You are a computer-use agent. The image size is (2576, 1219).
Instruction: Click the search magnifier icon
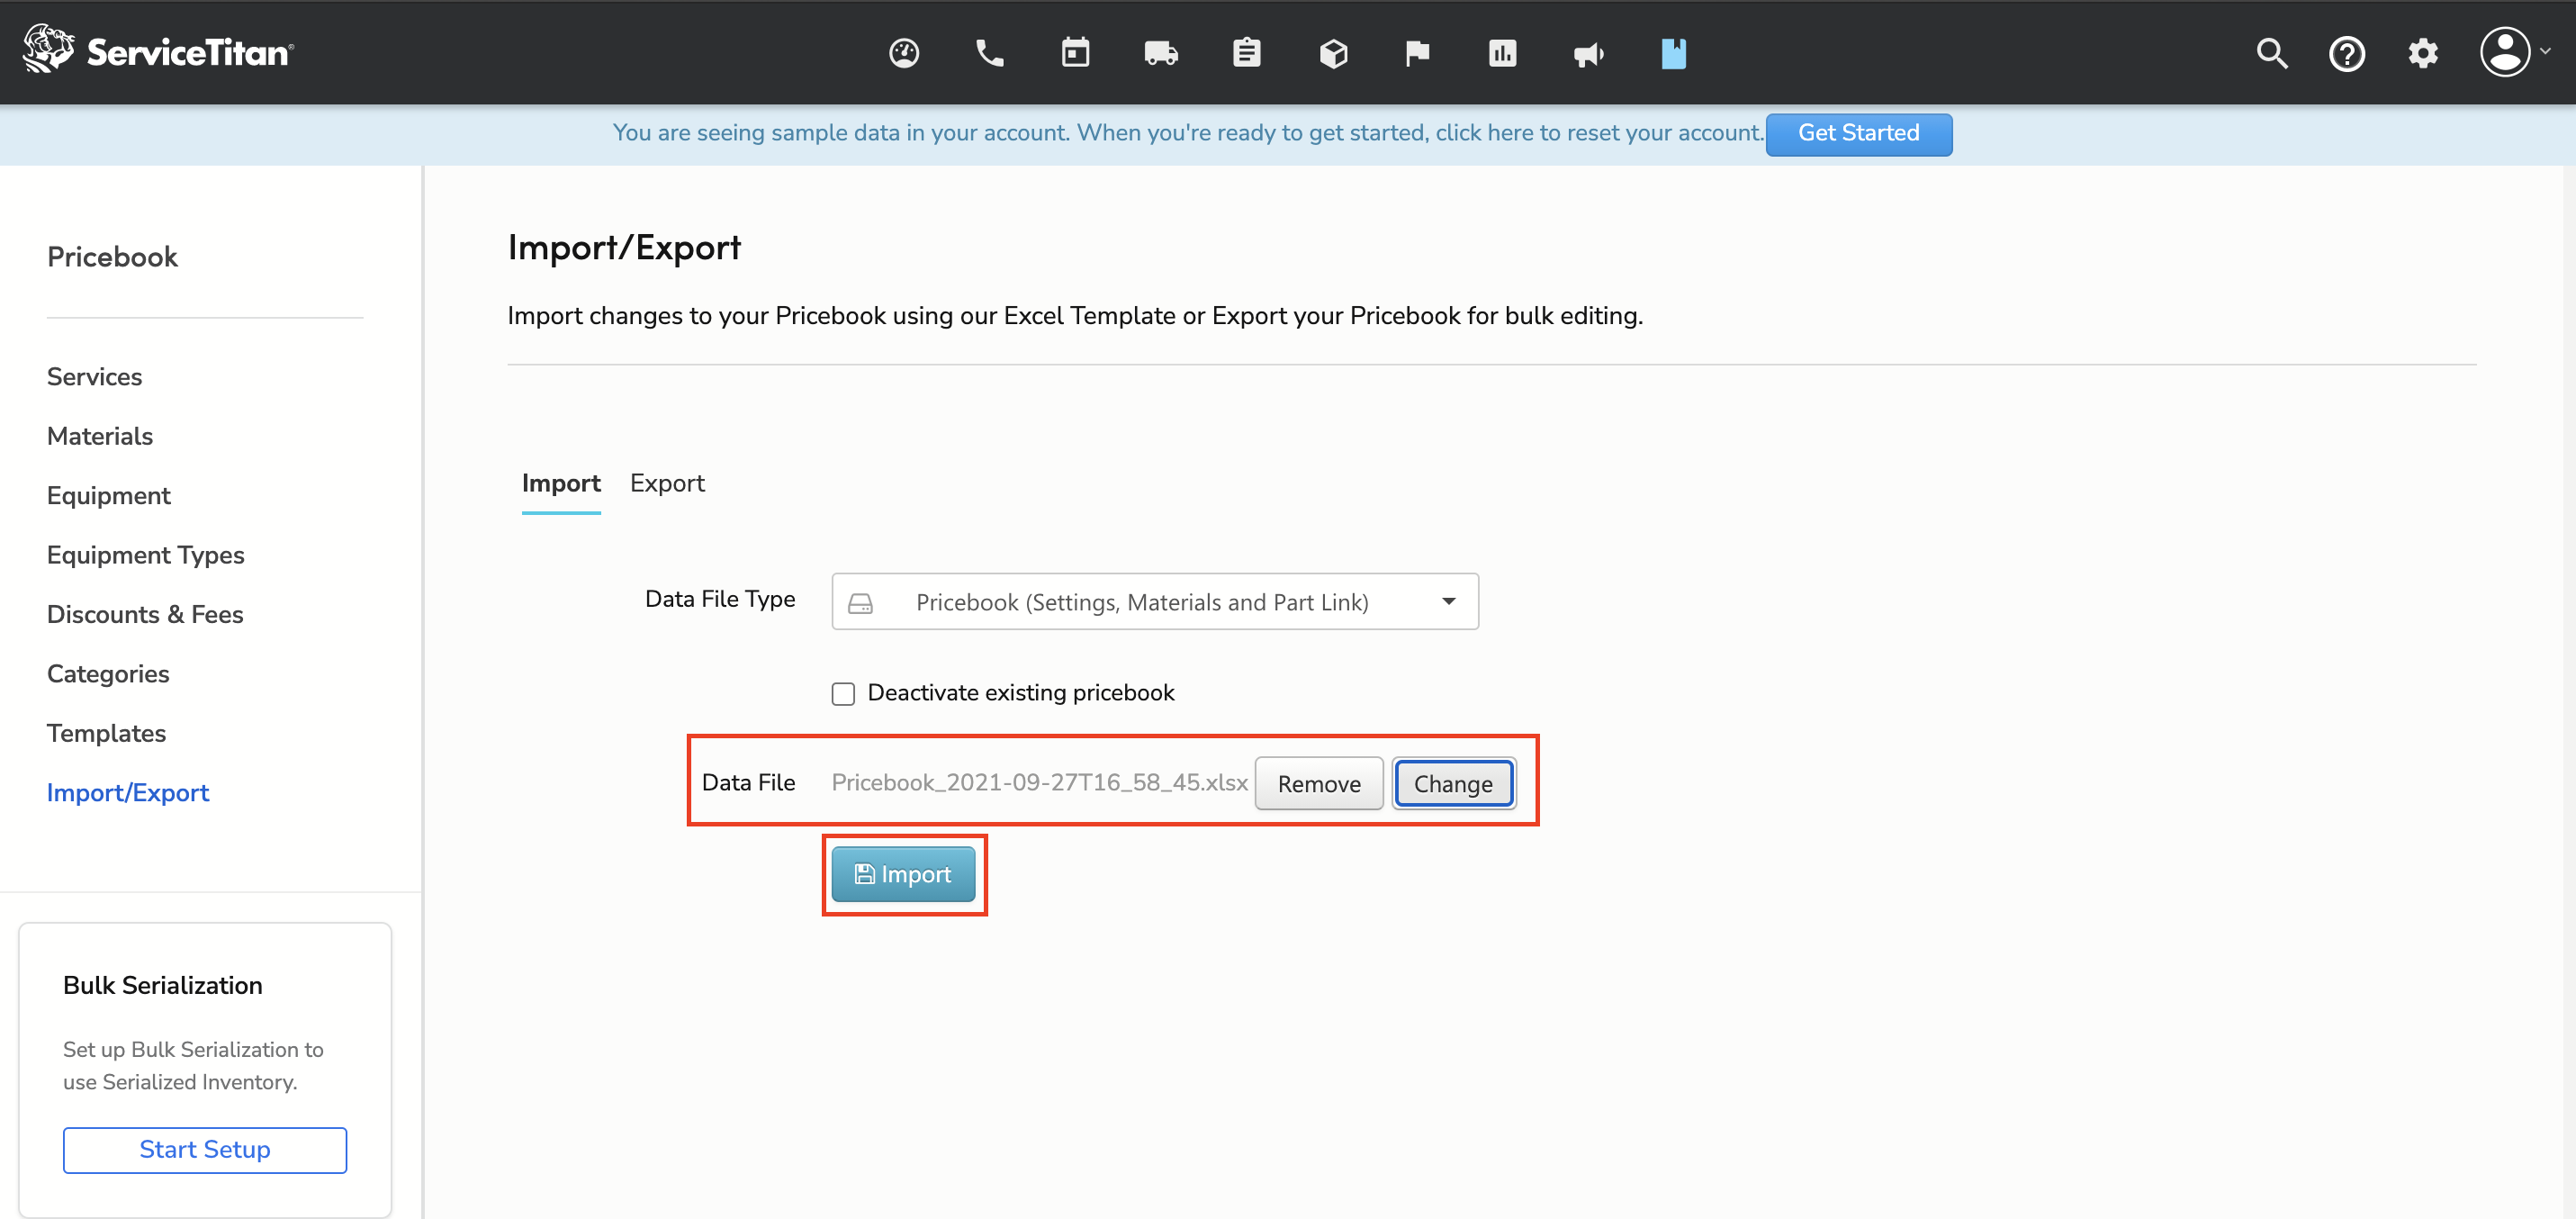click(x=2271, y=53)
